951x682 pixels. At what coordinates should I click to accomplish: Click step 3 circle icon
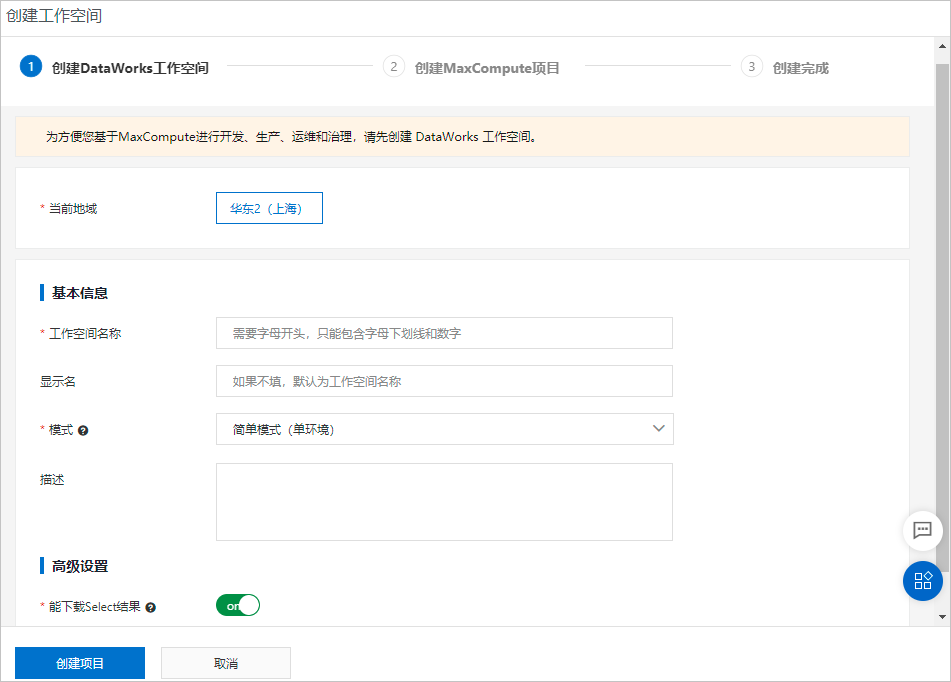coord(751,67)
